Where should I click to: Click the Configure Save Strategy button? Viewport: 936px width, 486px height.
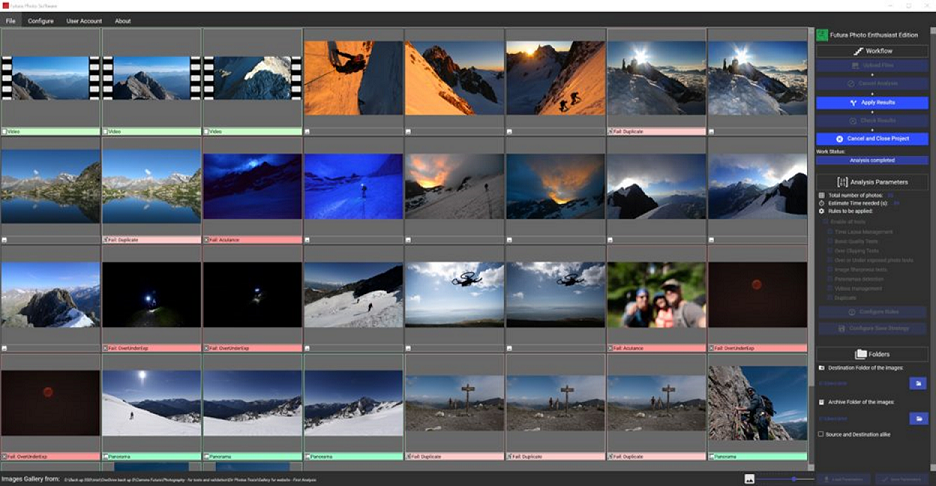pos(872,328)
